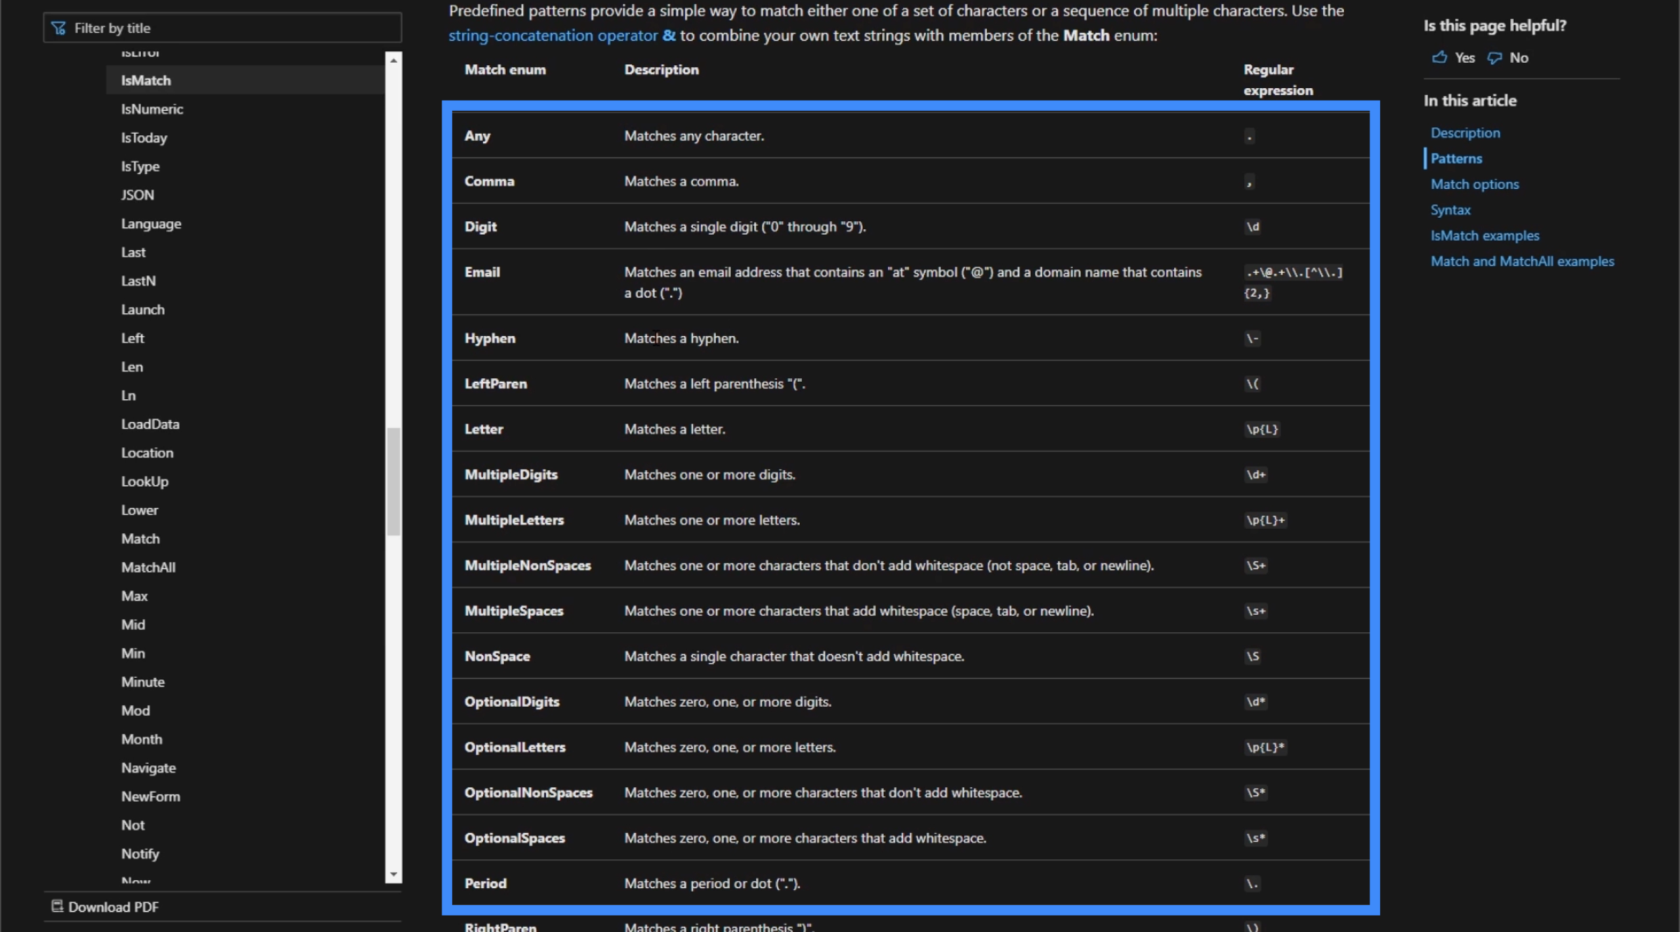Open Navigate in the sidebar list
1680x932 pixels.
(148, 768)
